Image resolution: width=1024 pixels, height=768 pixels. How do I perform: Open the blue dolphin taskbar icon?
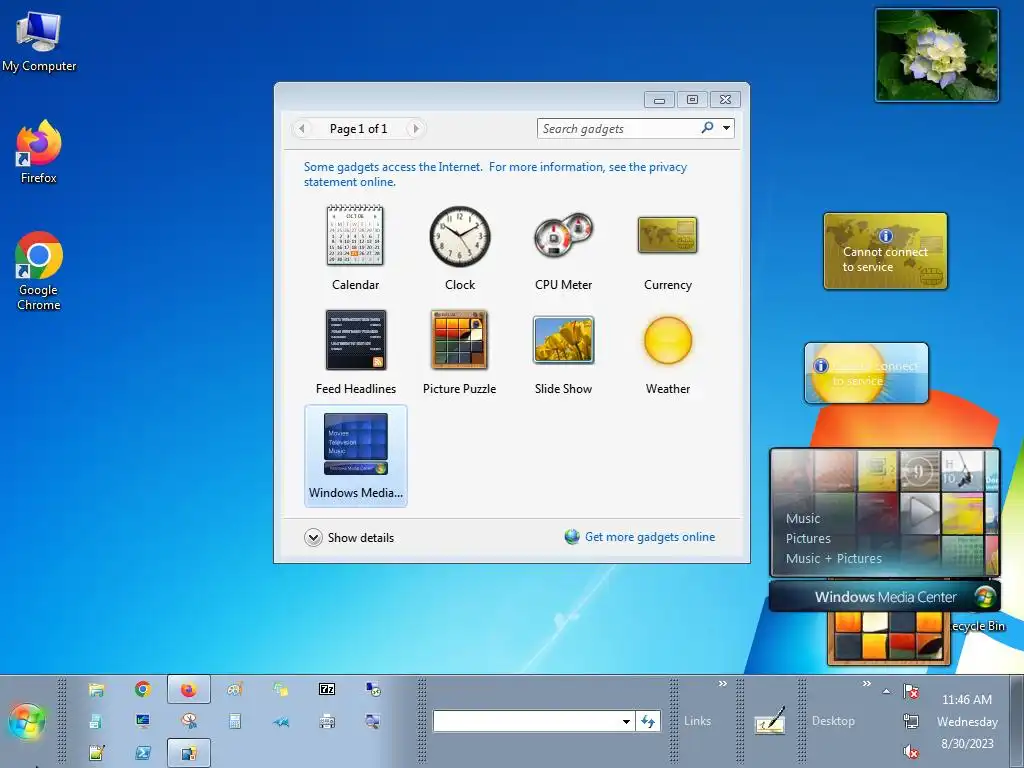281,721
